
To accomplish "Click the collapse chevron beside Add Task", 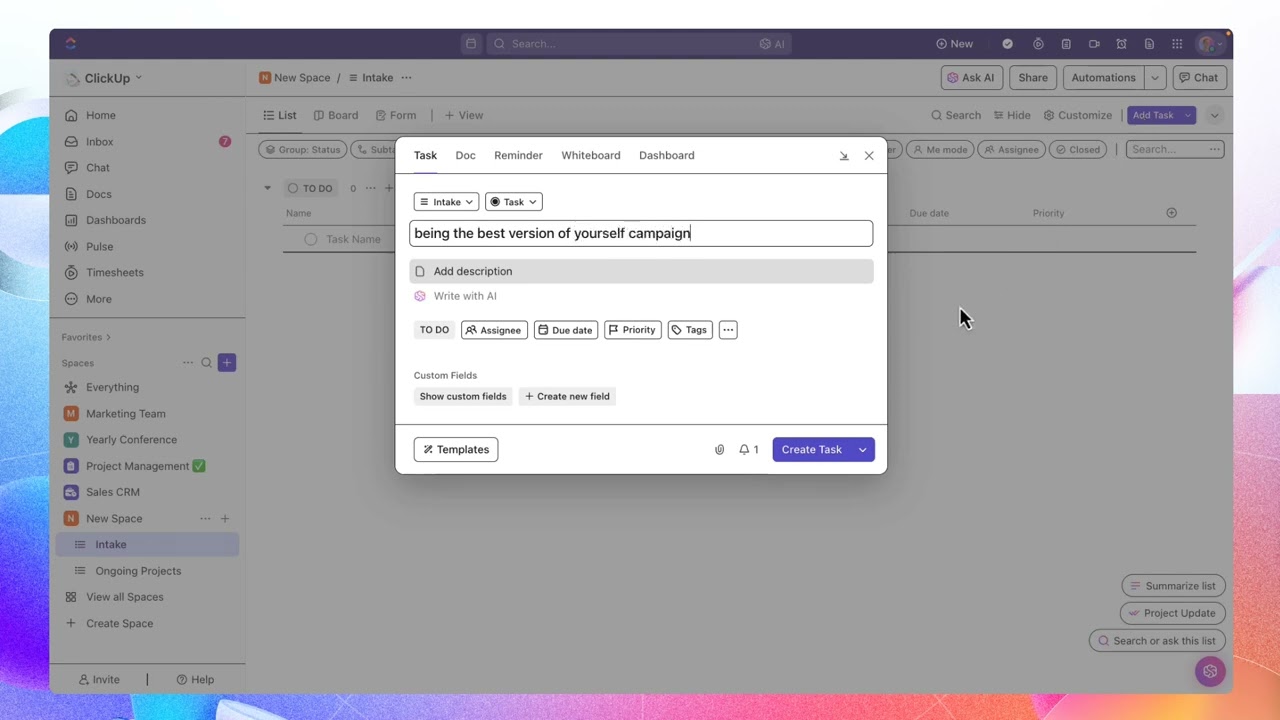I will (1215, 116).
